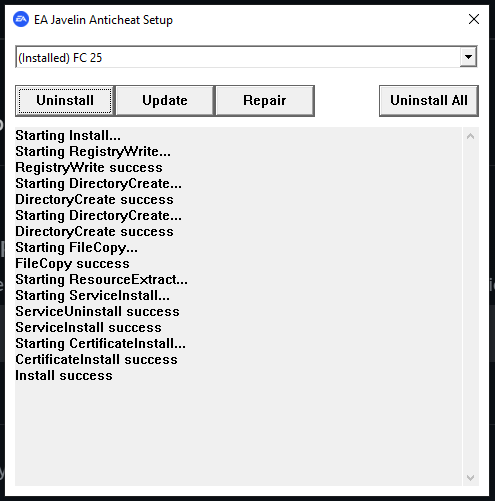The height and width of the screenshot is (501, 495).
Task: Click the Update button
Action: pos(165,101)
